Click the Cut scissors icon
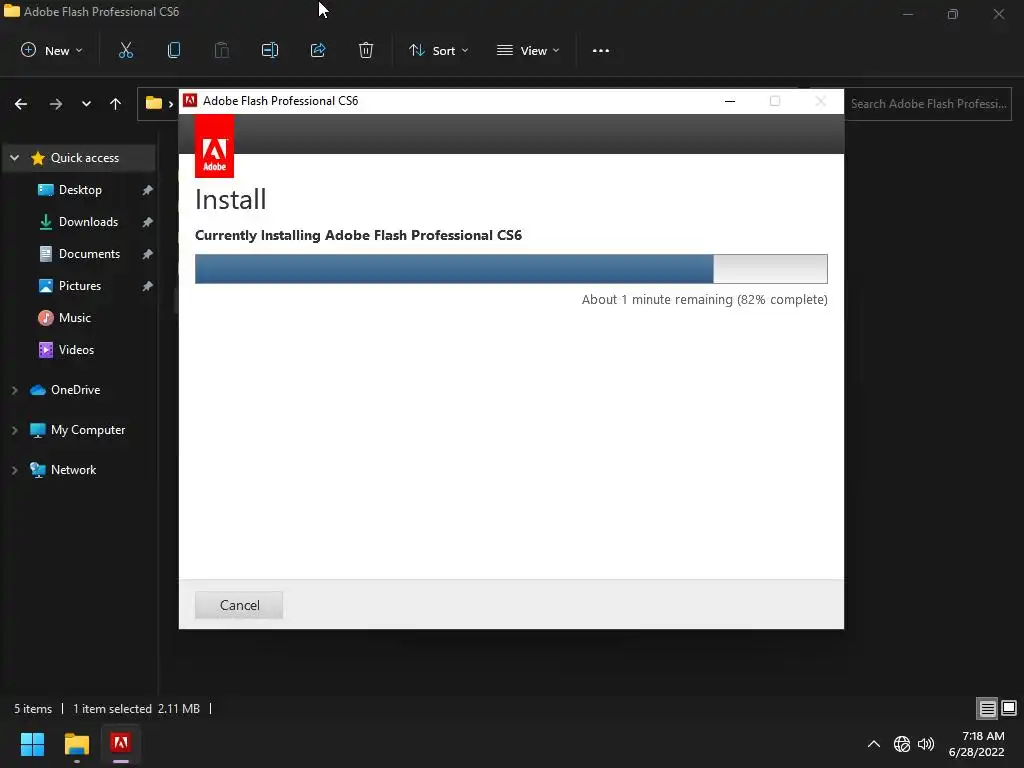 [x=126, y=50]
